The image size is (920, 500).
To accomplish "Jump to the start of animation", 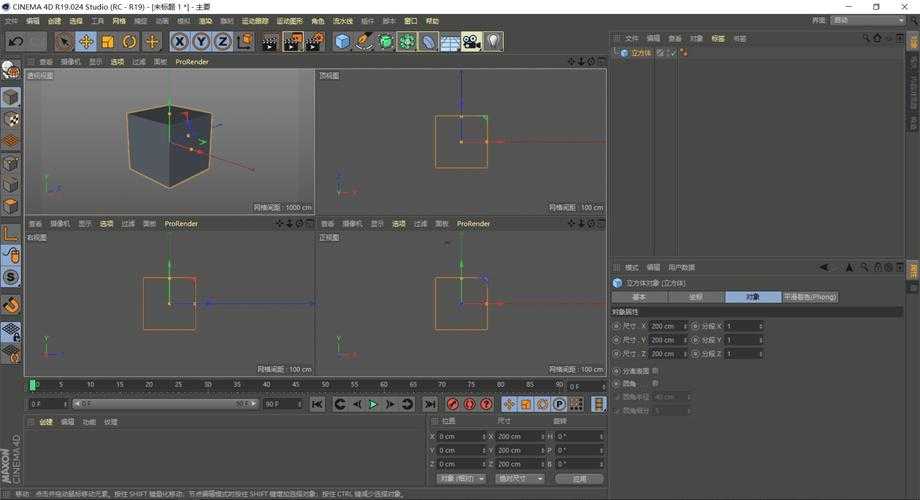I will point(317,404).
